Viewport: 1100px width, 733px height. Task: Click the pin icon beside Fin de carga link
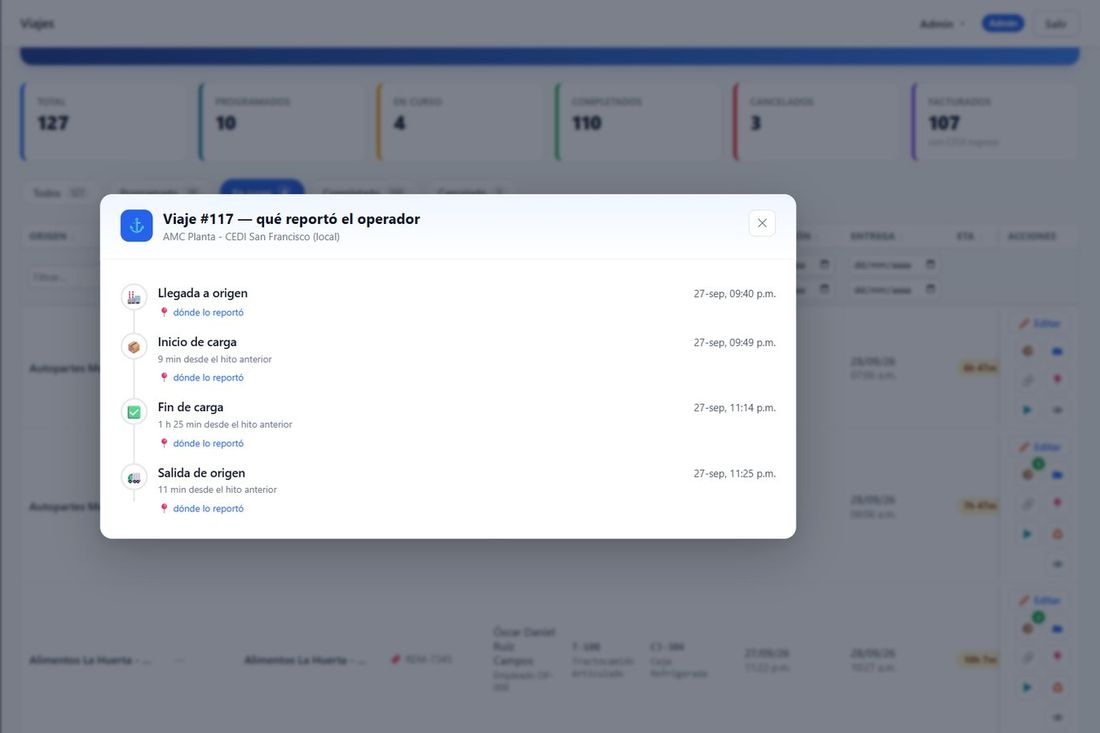click(164, 443)
